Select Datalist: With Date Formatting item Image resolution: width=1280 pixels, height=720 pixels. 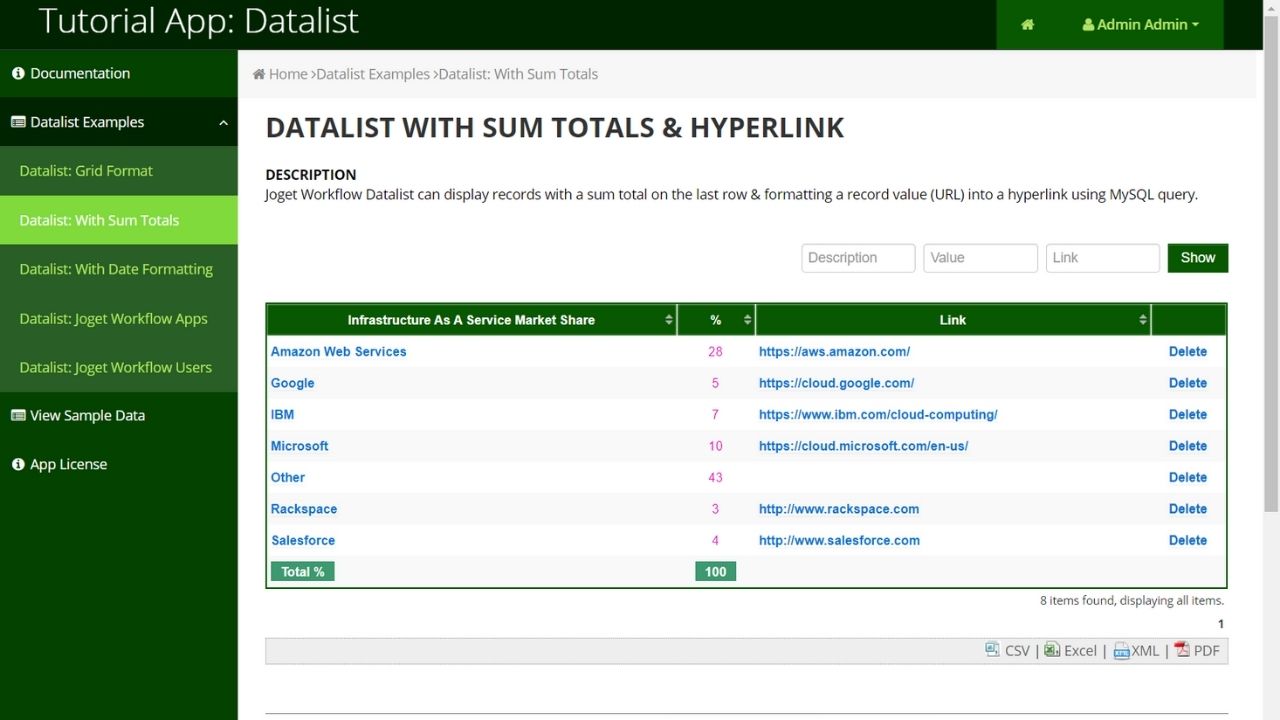[116, 269]
